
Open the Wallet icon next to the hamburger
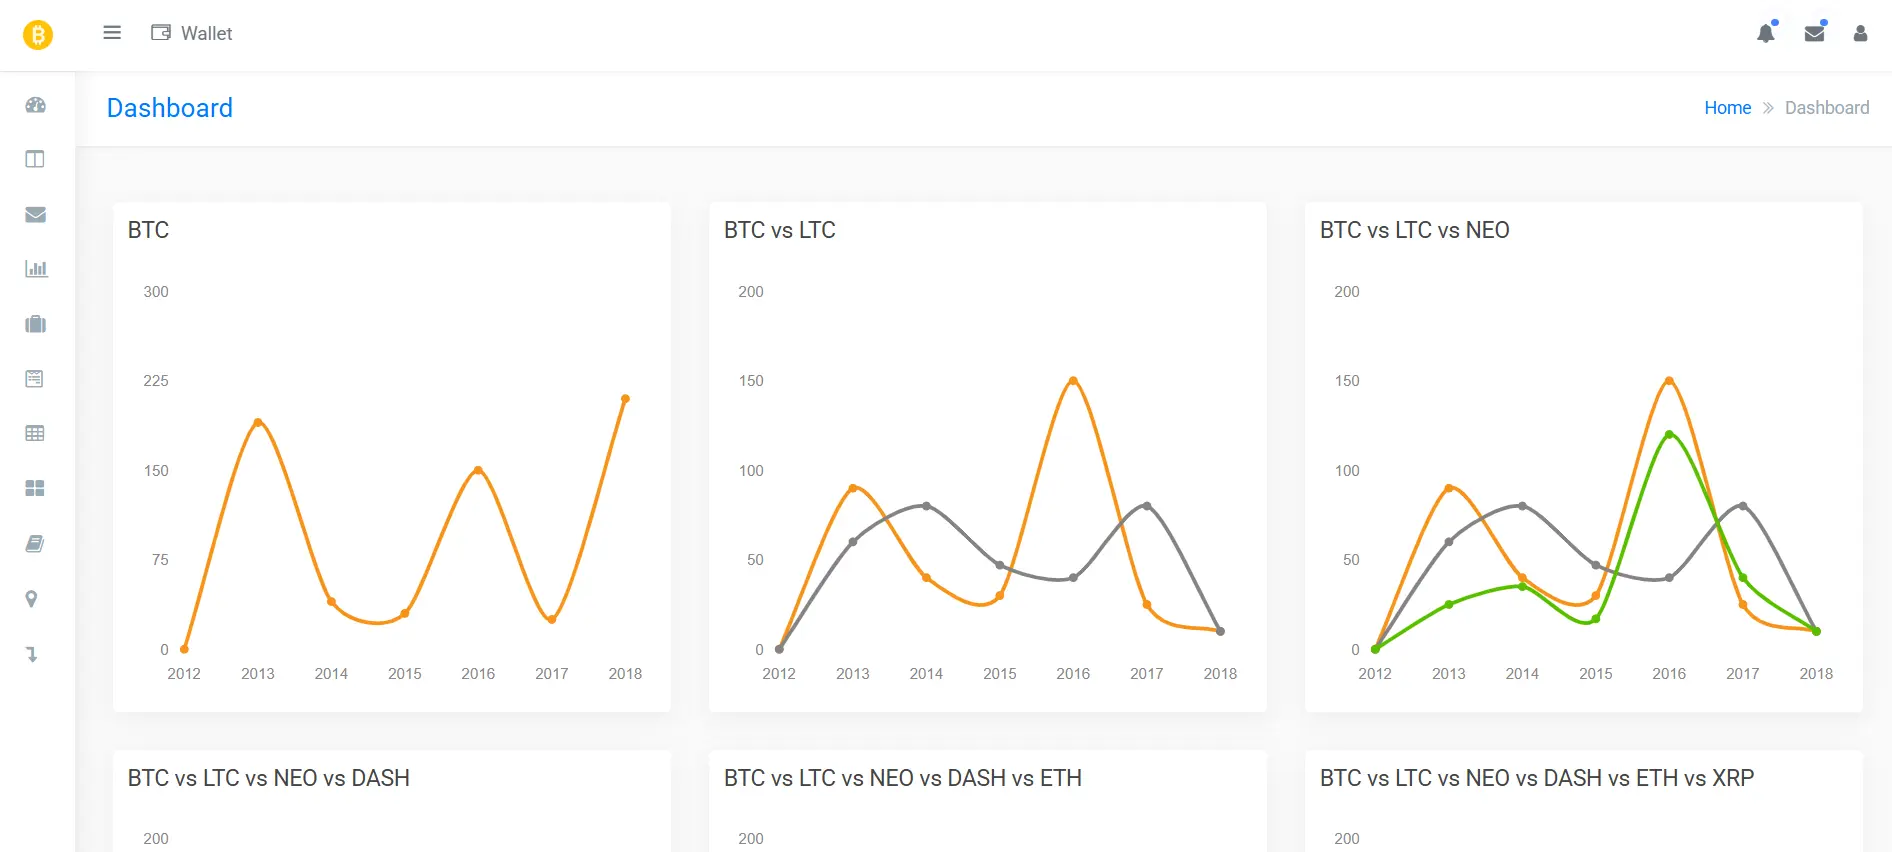[159, 32]
